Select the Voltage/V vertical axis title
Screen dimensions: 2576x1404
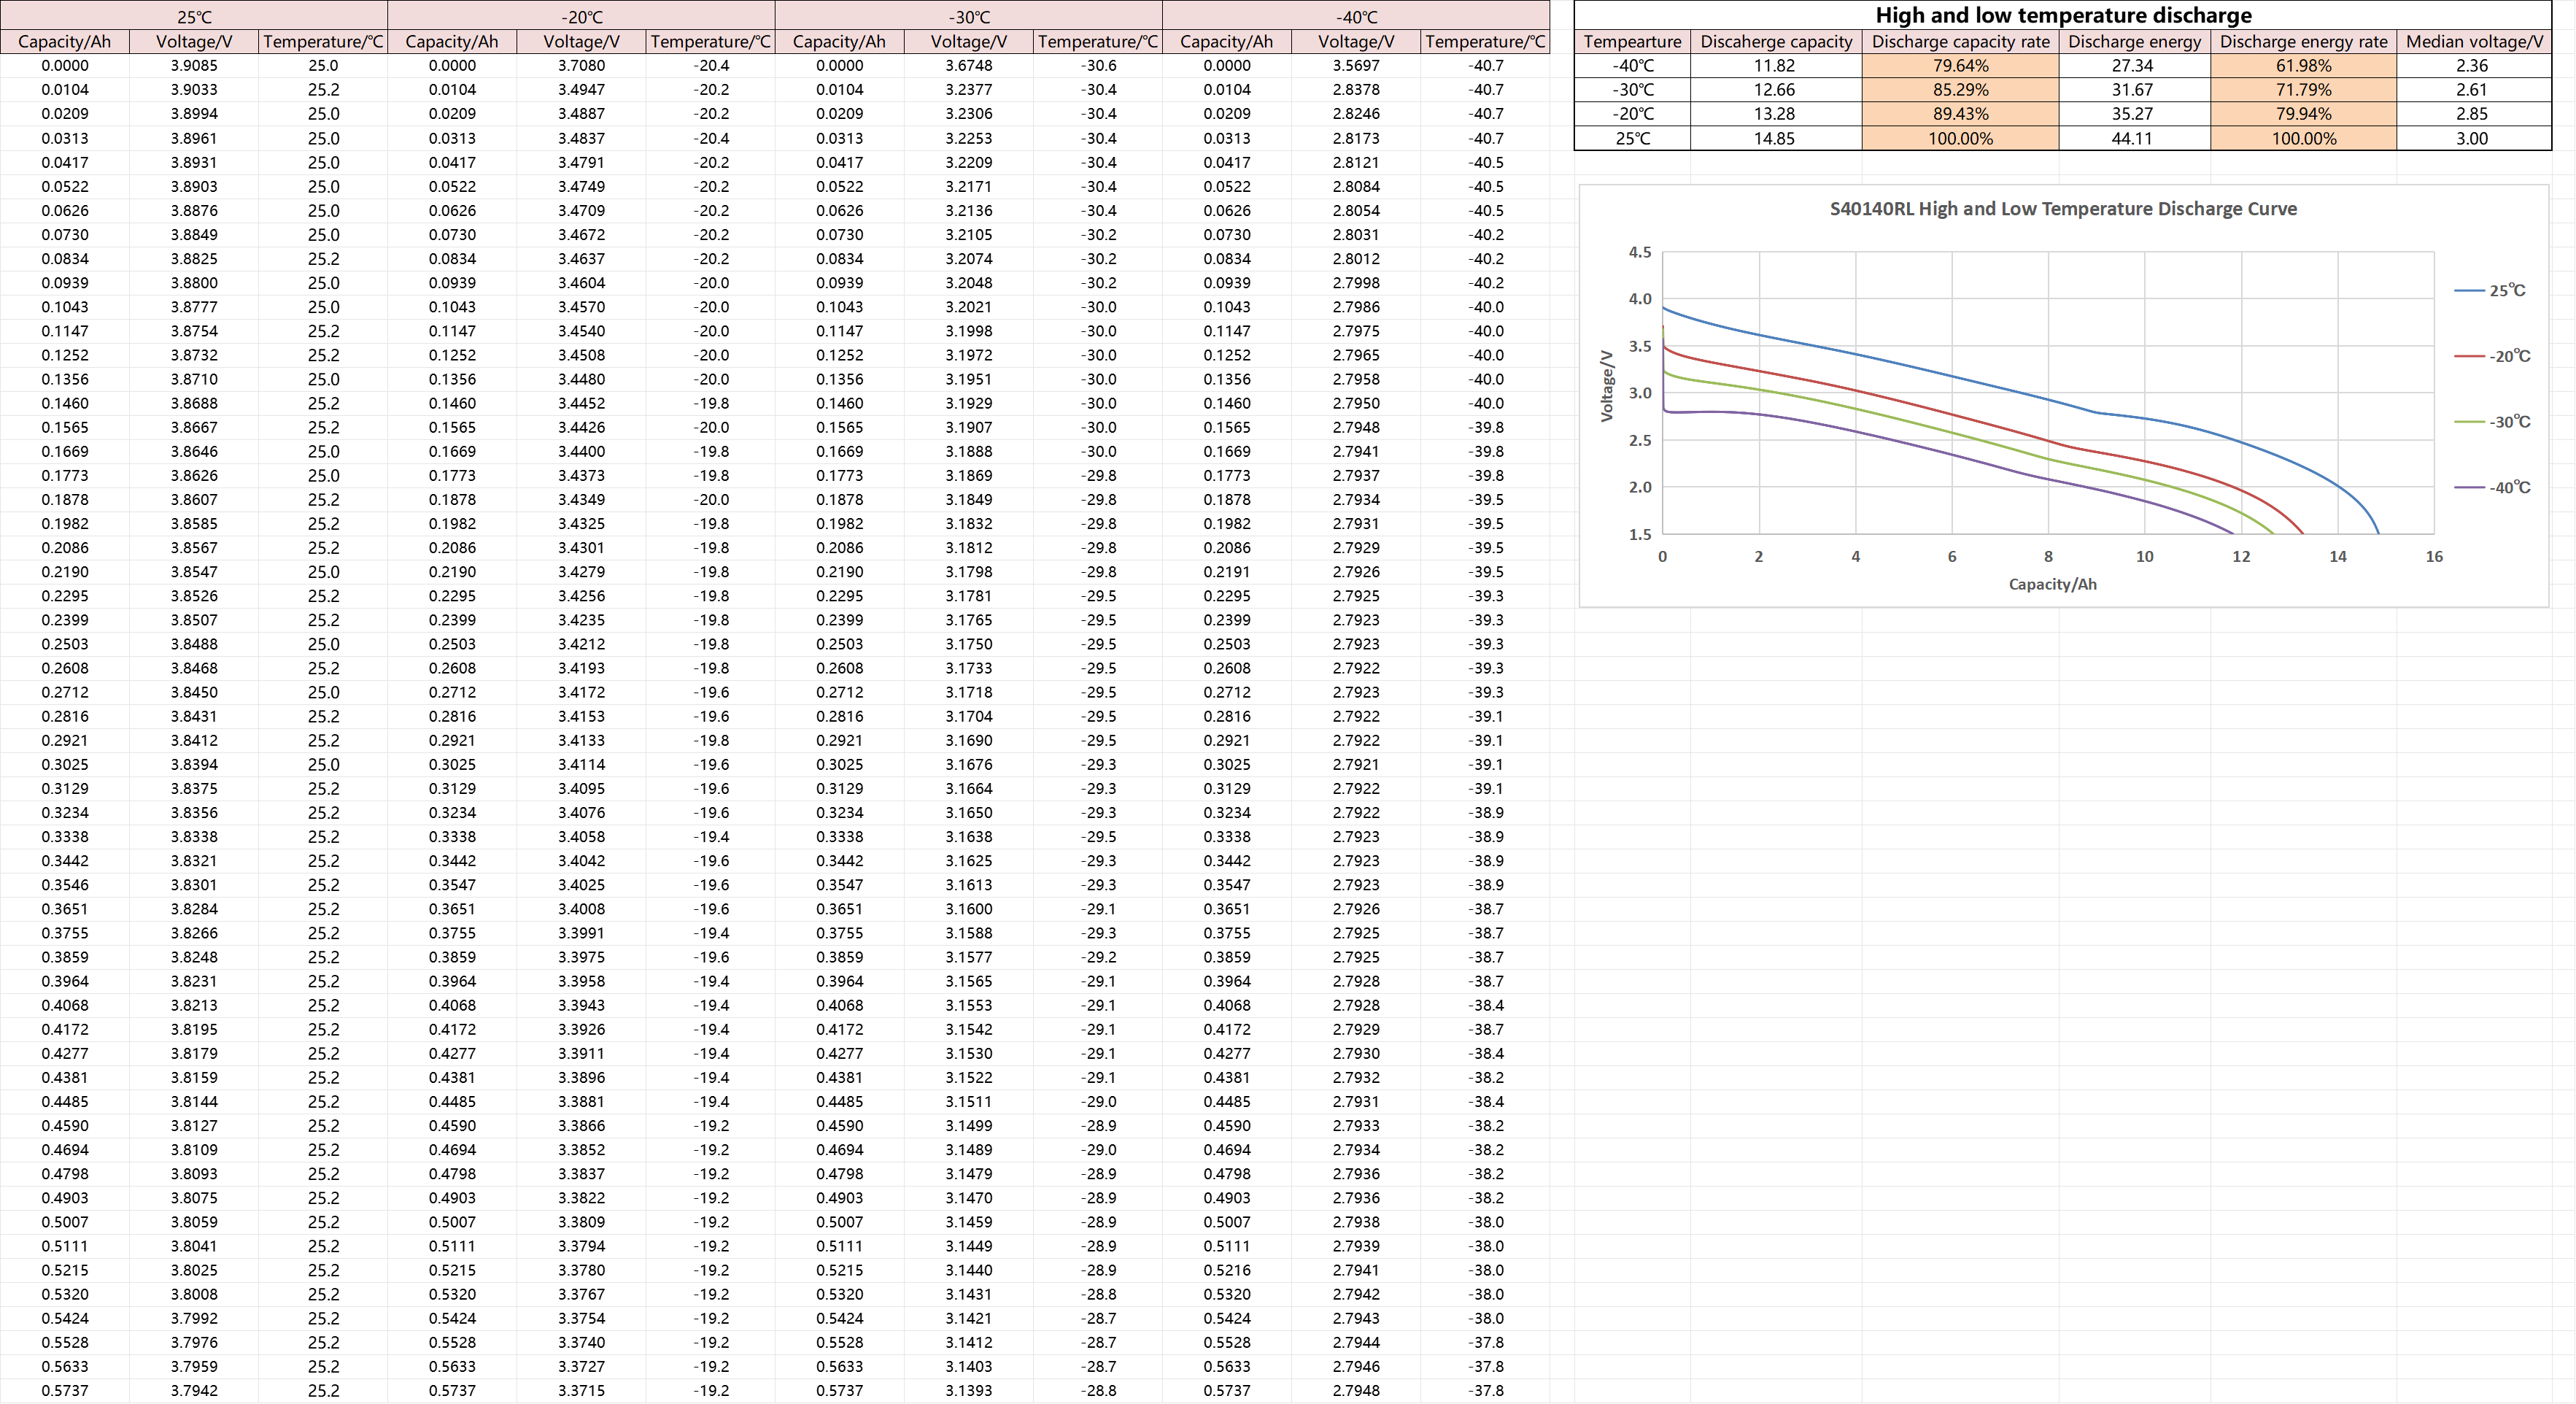(x=1607, y=386)
